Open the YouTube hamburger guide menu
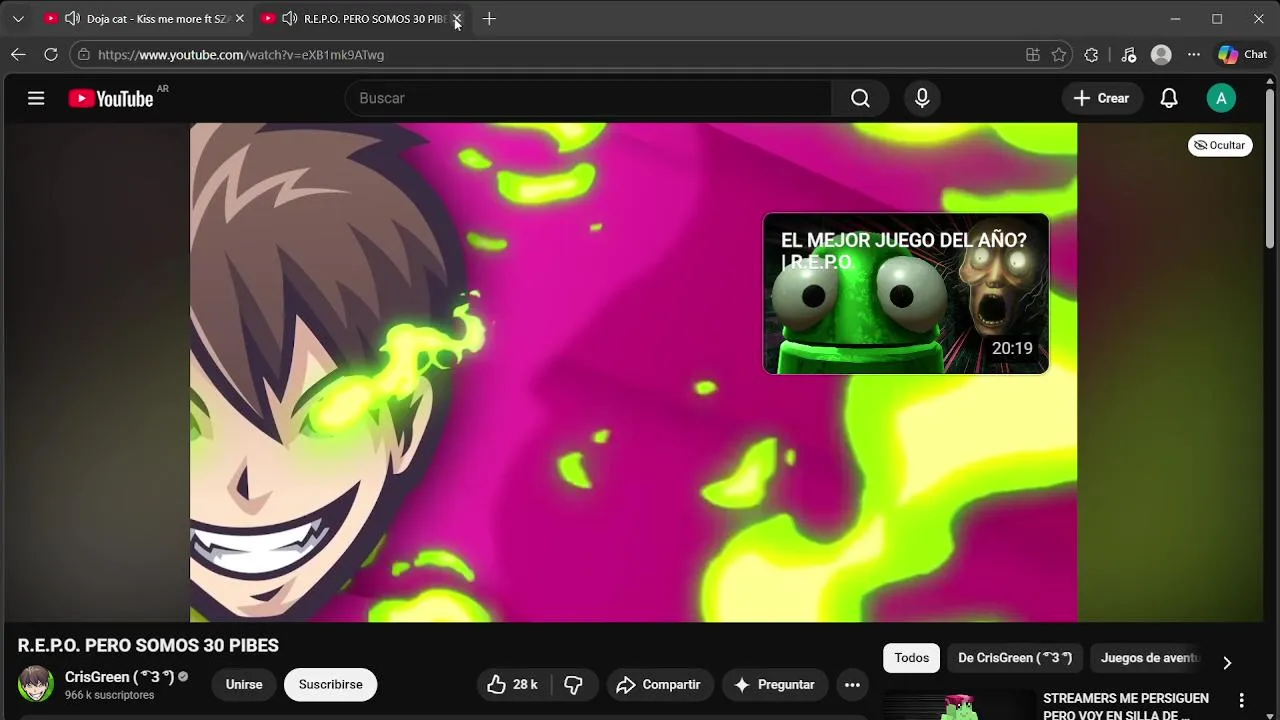The image size is (1280, 720). (36, 98)
